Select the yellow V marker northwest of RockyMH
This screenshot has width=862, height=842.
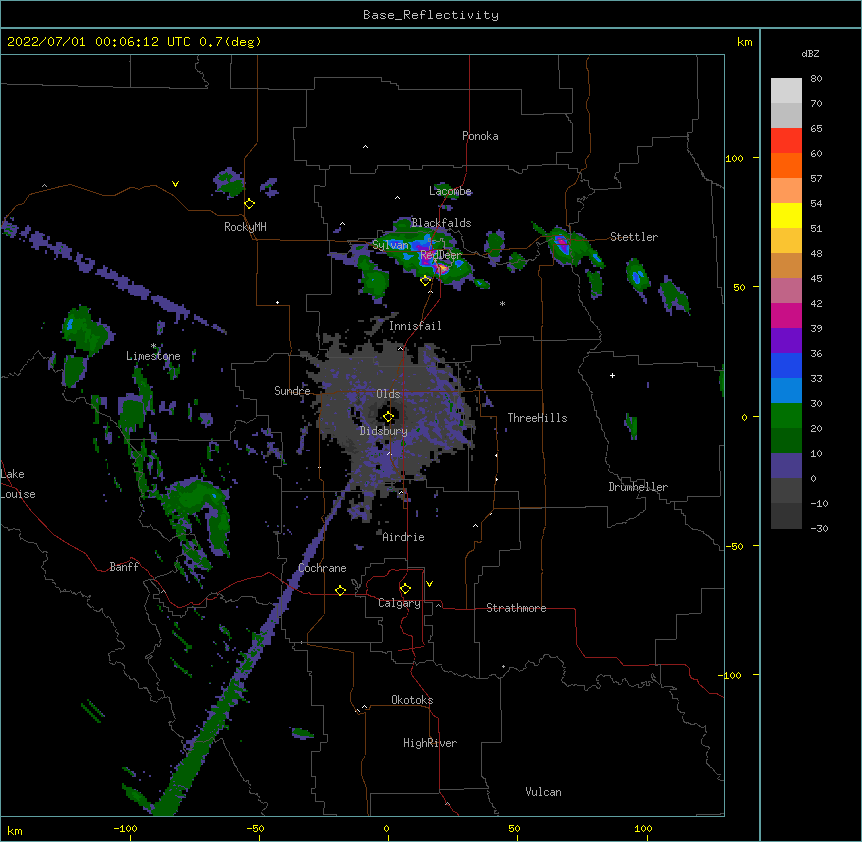tap(175, 184)
